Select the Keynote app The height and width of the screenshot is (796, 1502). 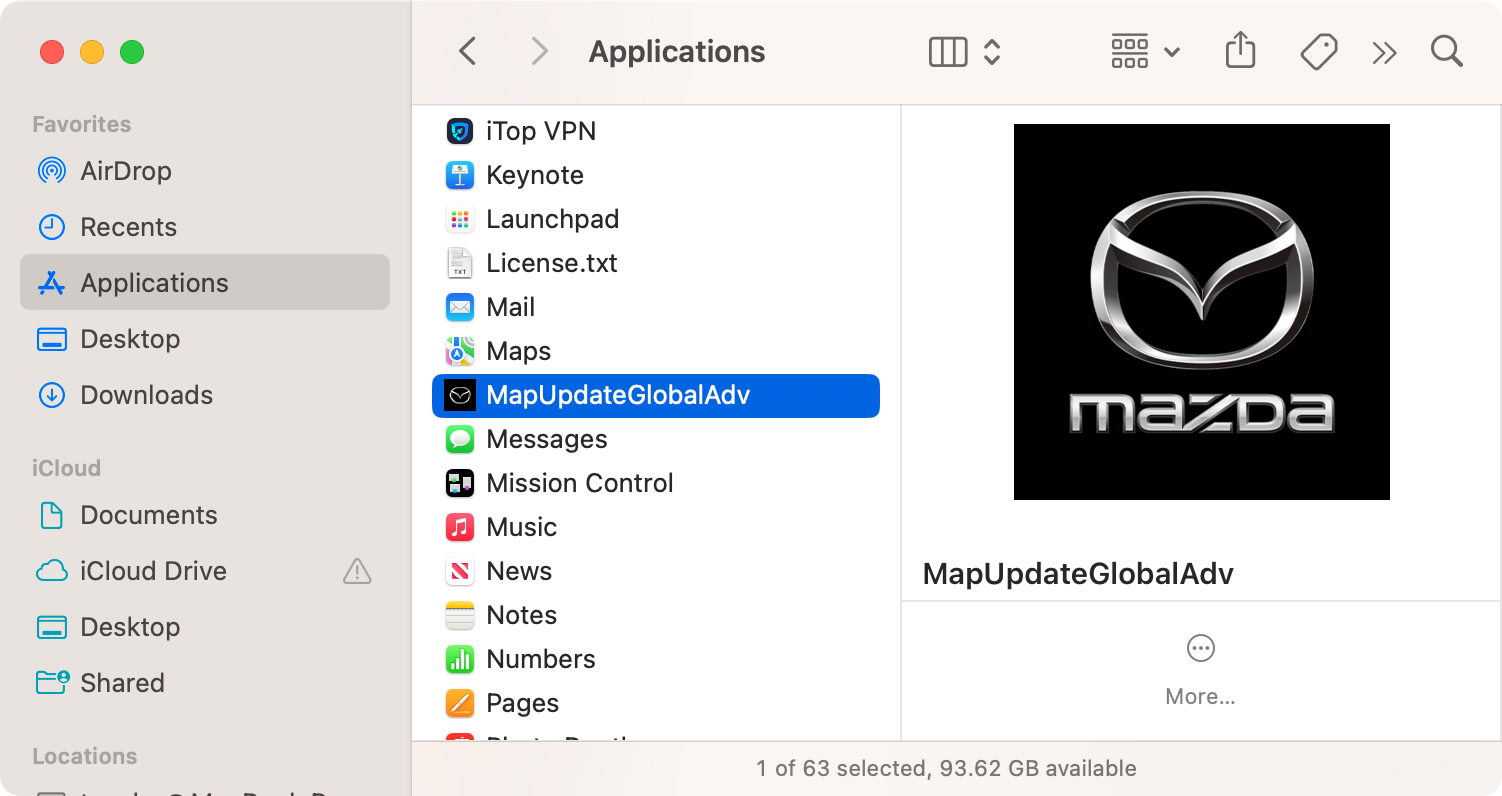[656, 175]
